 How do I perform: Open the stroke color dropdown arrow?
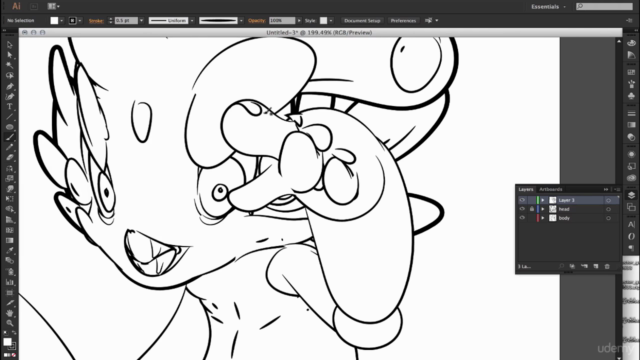[80, 20]
